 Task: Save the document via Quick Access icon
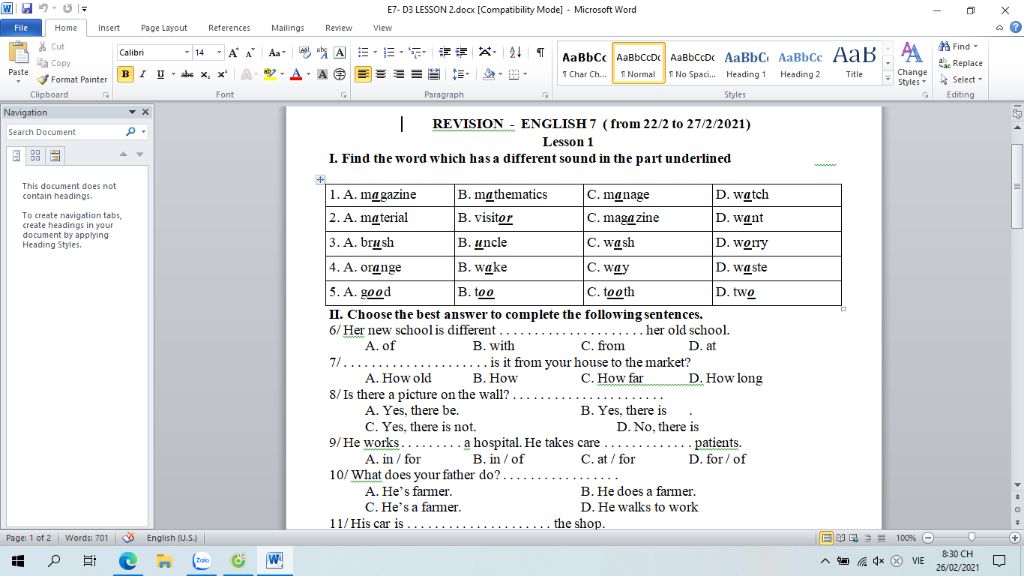tap(27, 8)
